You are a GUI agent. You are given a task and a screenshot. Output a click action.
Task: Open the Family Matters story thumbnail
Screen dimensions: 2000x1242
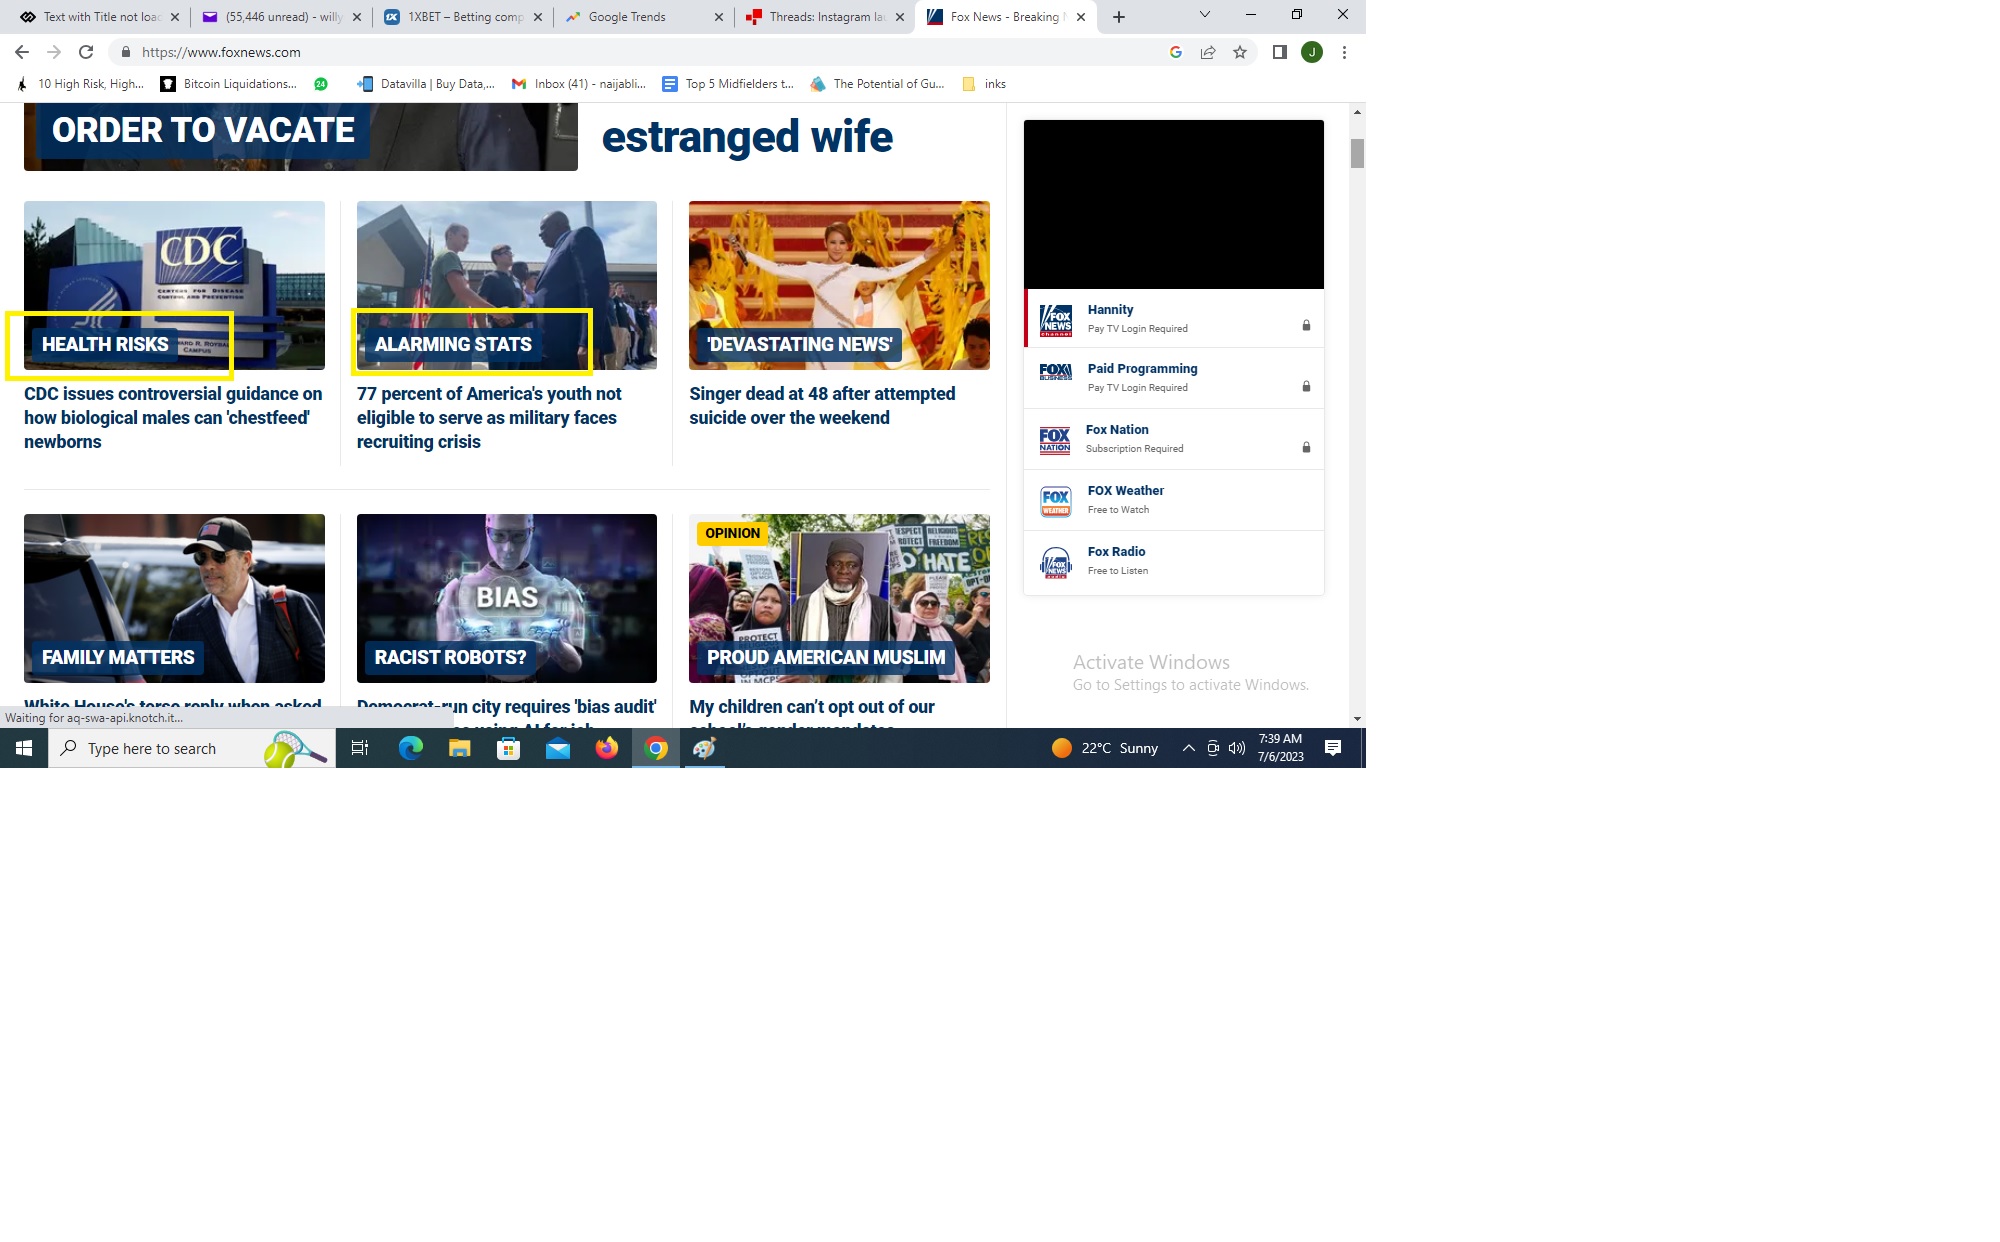pyautogui.click(x=174, y=598)
